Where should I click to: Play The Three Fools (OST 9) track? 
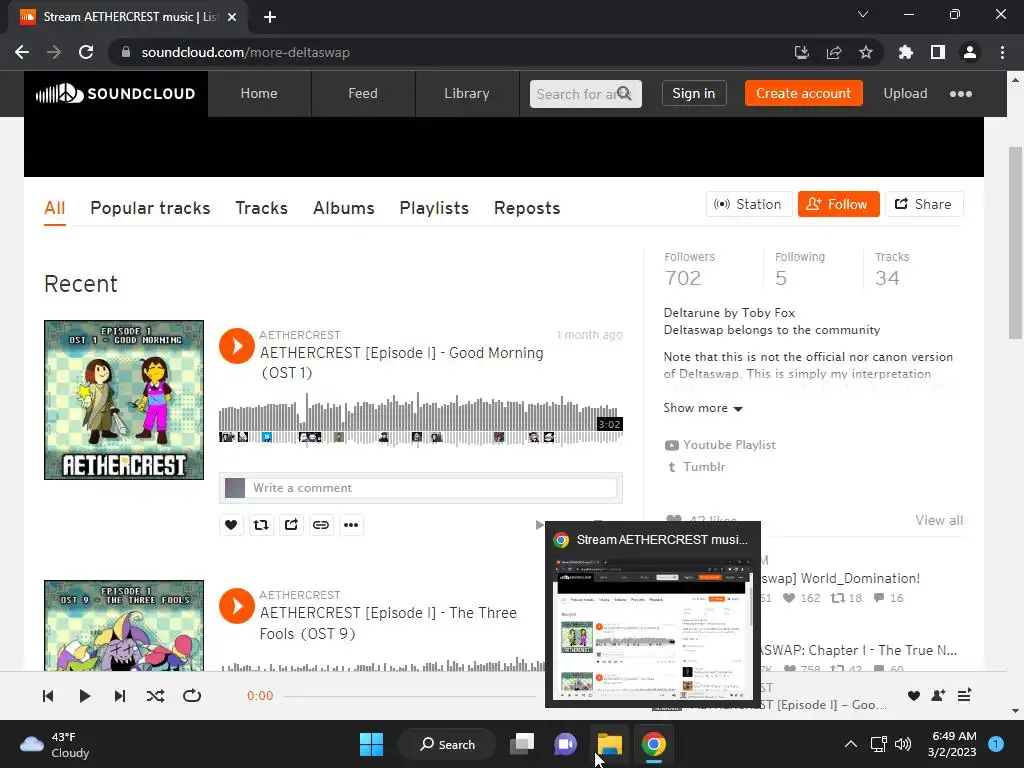236,606
